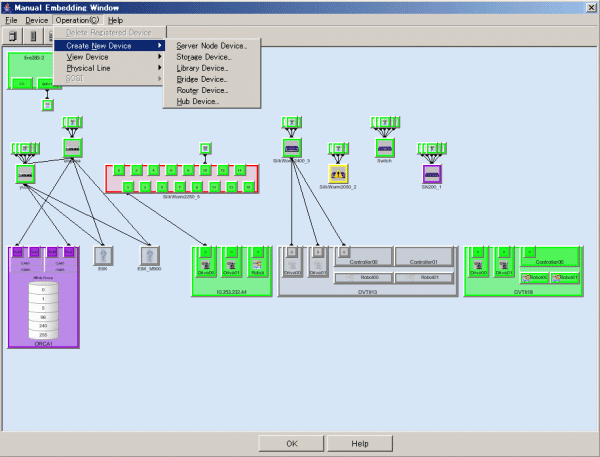Image resolution: width=600 pixels, height=457 pixels.
Task: Click Robot icon in 10.253.232.44 device
Action: [258, 262]
